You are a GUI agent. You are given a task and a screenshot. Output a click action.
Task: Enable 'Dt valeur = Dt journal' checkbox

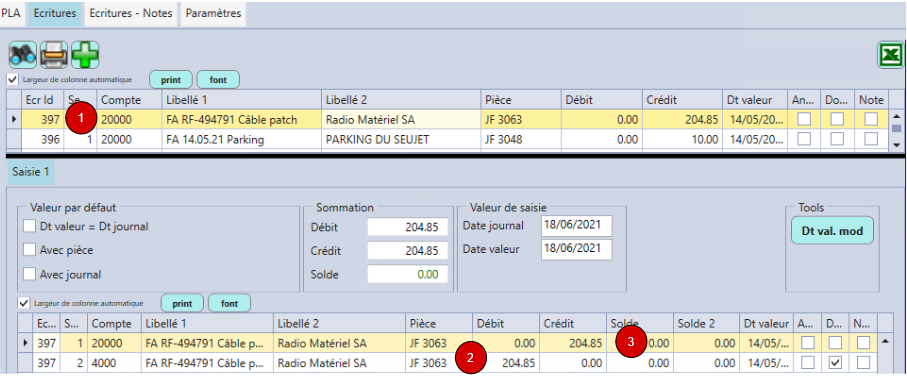(30, 226)
